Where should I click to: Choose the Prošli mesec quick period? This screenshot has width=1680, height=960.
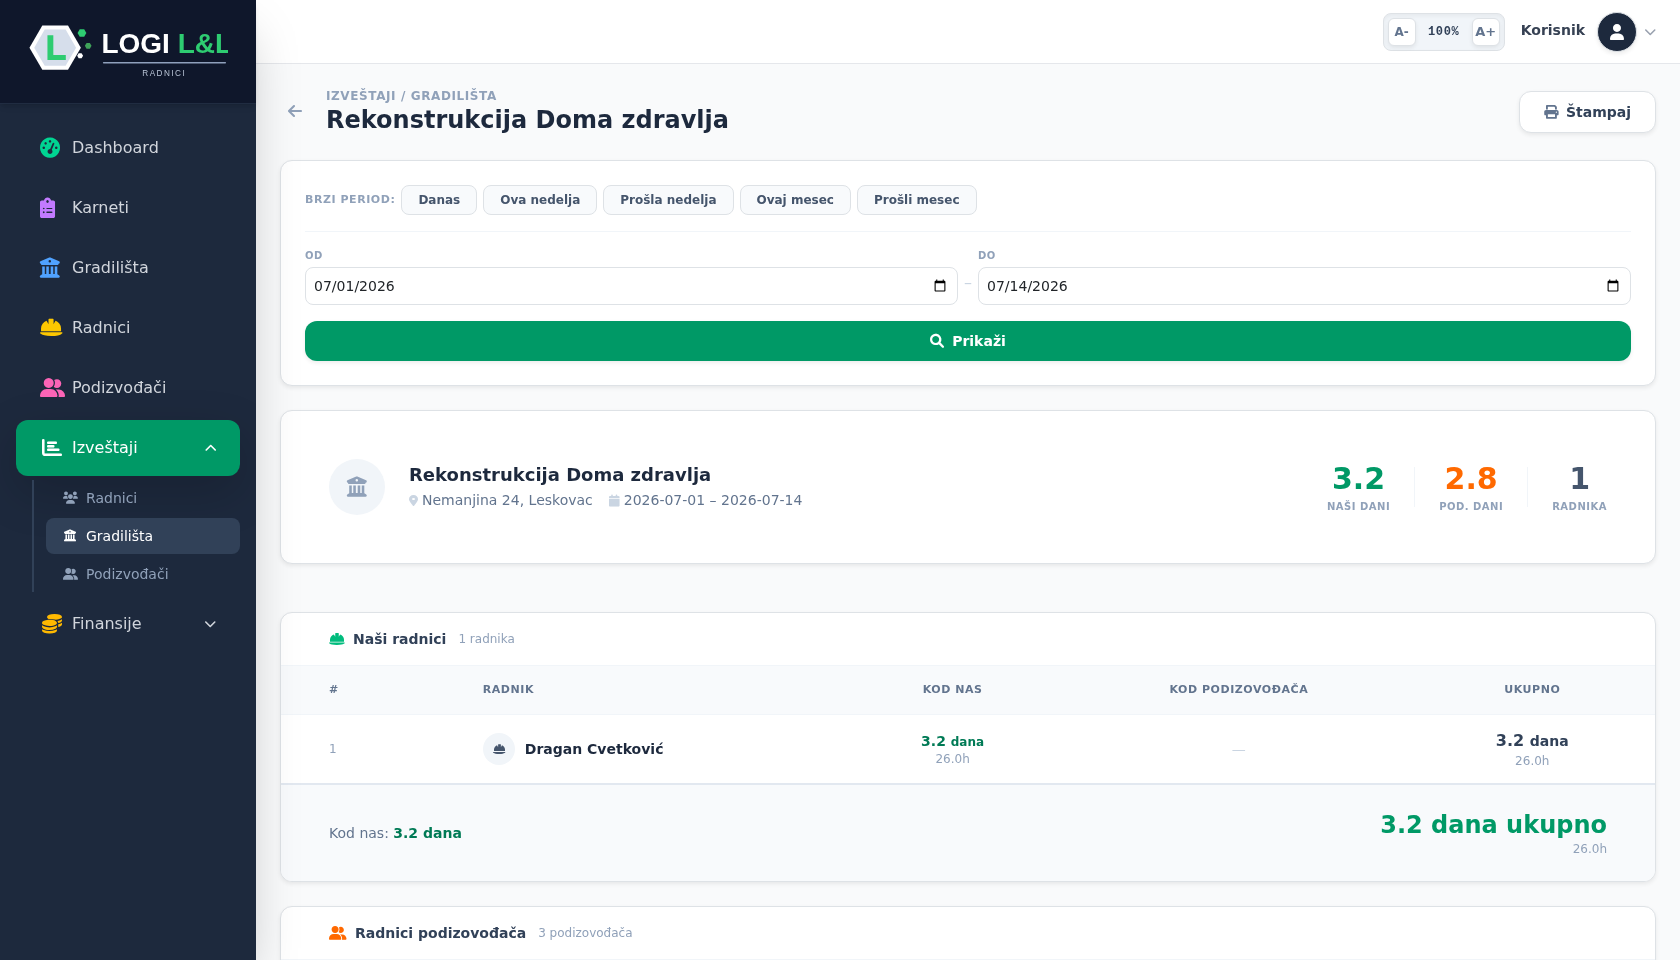coord(917,200)
